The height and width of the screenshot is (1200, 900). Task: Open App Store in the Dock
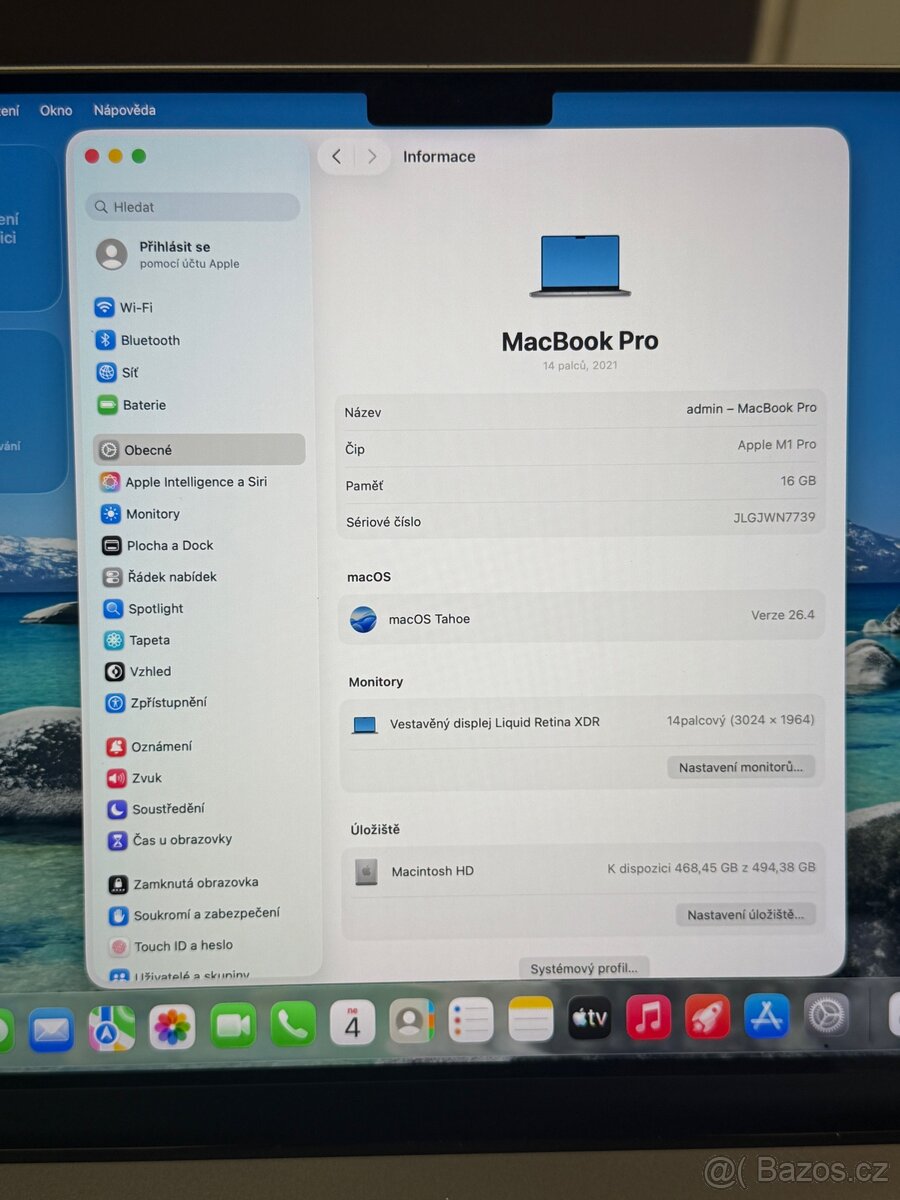767,1016
